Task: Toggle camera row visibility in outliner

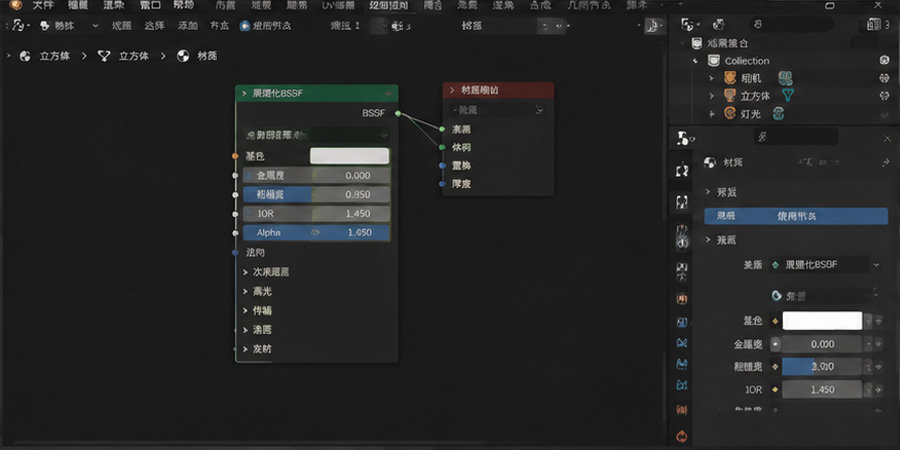Action: click(x=884, y=78)
